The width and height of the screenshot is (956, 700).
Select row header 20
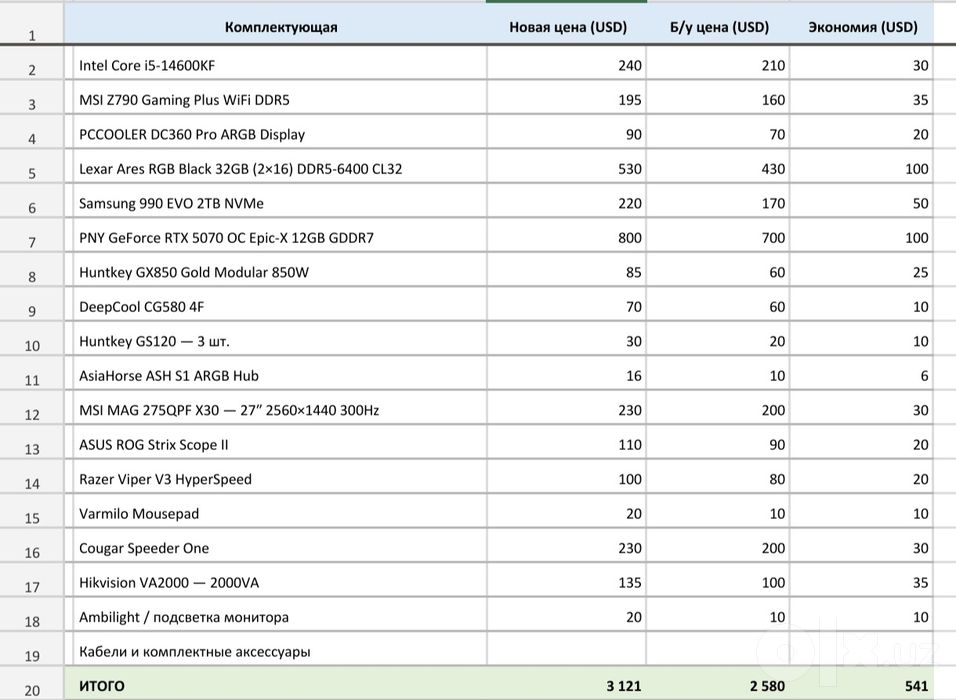pyautogui.click(x=32, y=685)
